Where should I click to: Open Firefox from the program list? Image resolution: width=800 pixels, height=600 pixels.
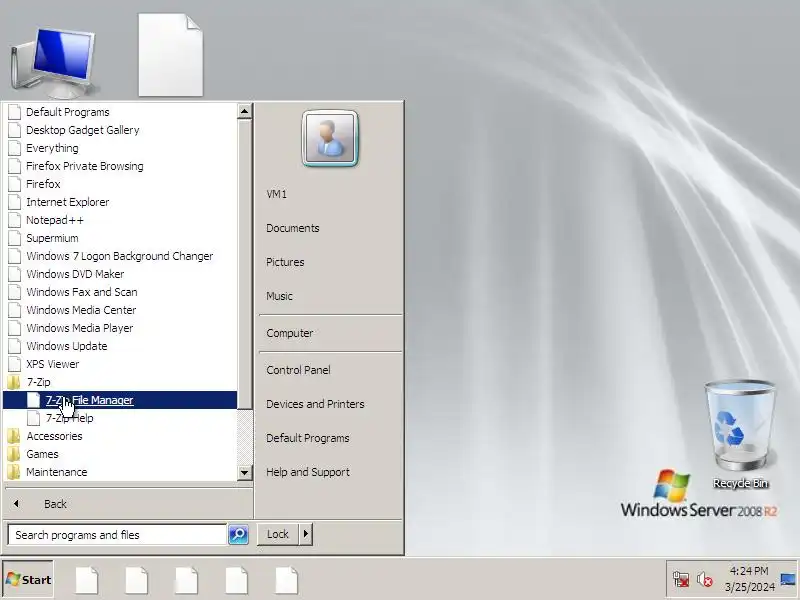click(x=120, y=184)
